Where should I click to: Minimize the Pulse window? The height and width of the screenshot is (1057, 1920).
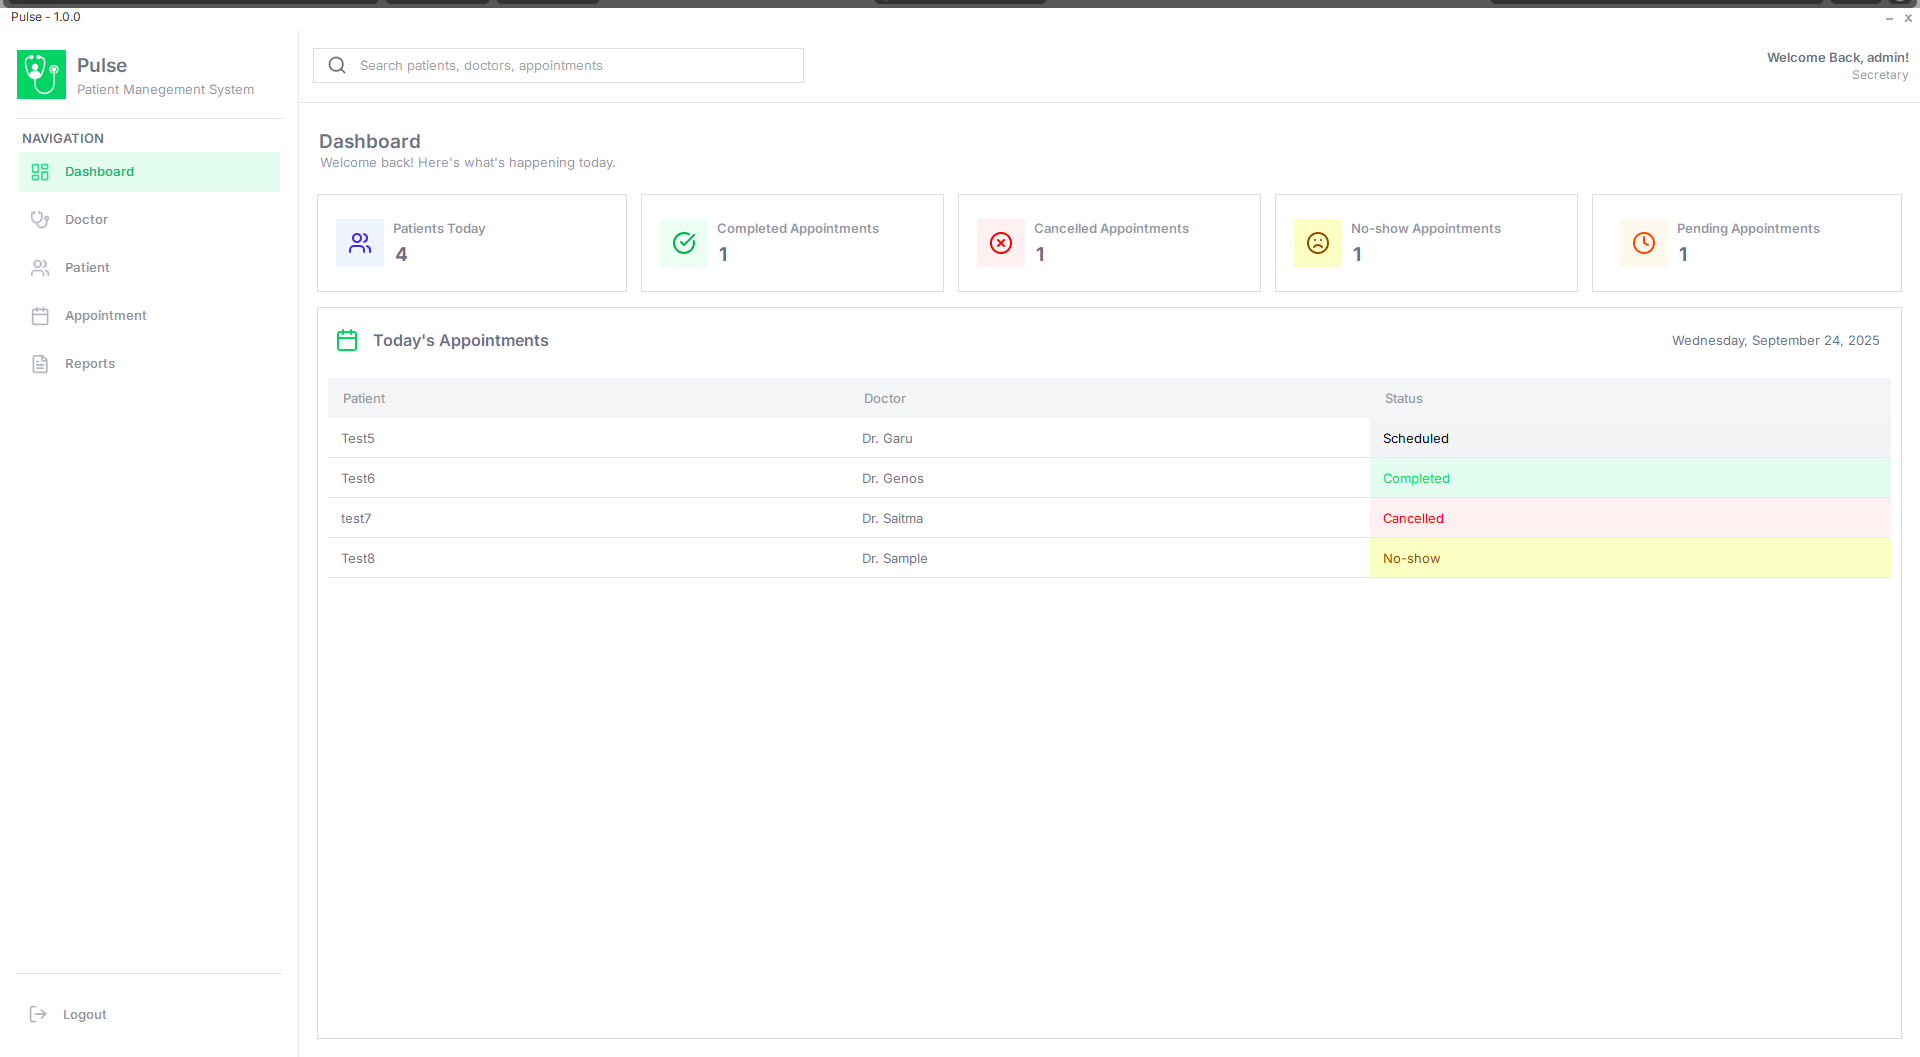(x=1889, y=18)
